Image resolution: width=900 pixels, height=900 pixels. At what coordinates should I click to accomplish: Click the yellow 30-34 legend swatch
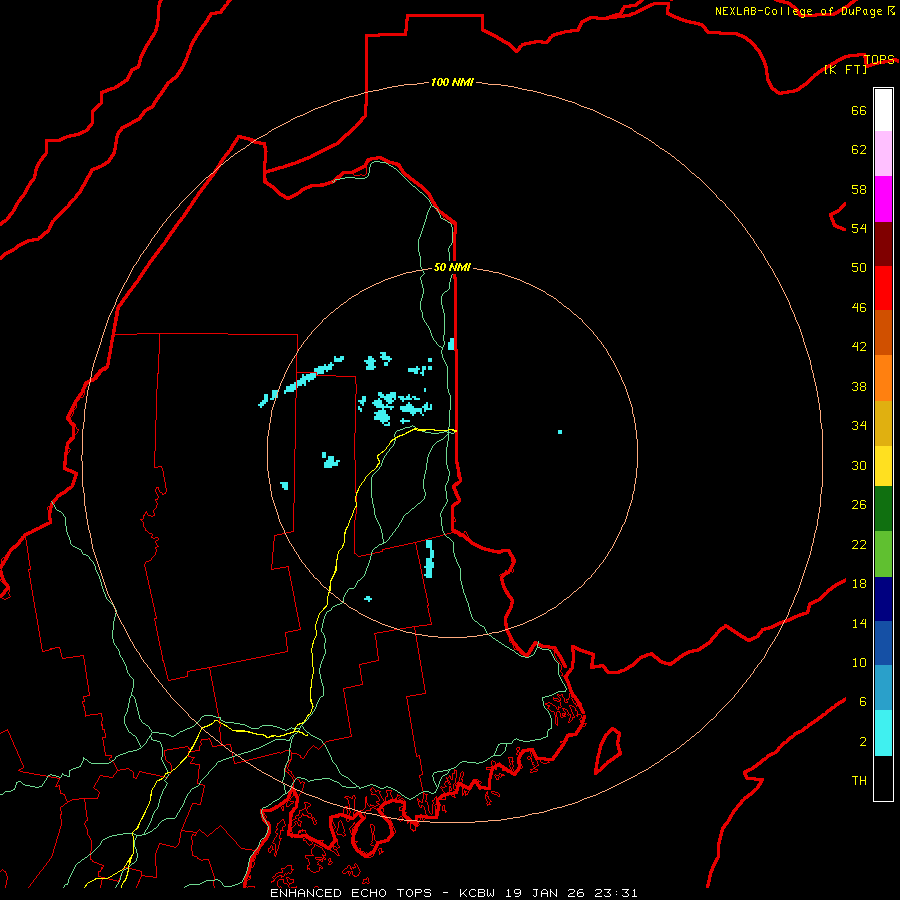883,465
